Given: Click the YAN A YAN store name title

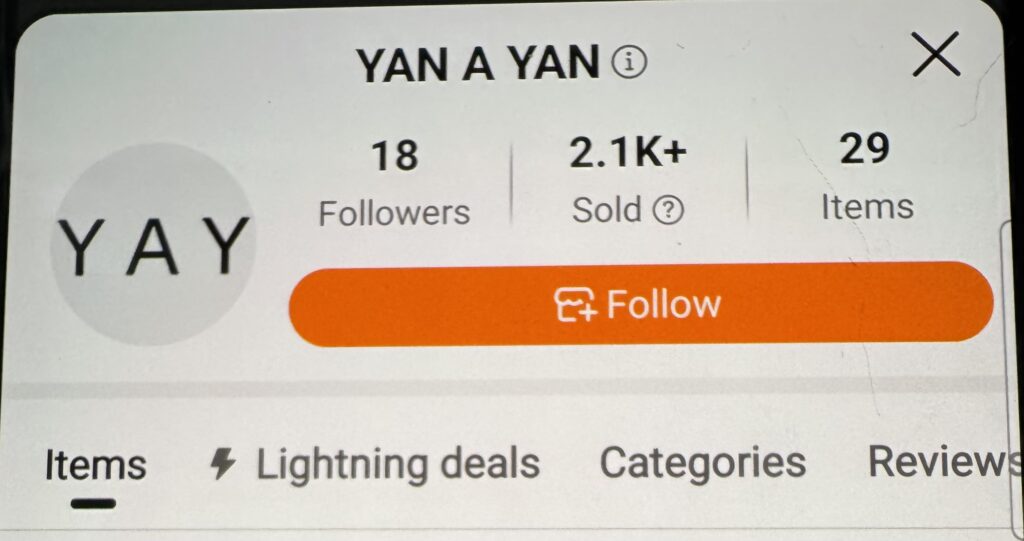Looking at the screenshot, I should click(478, 65).
